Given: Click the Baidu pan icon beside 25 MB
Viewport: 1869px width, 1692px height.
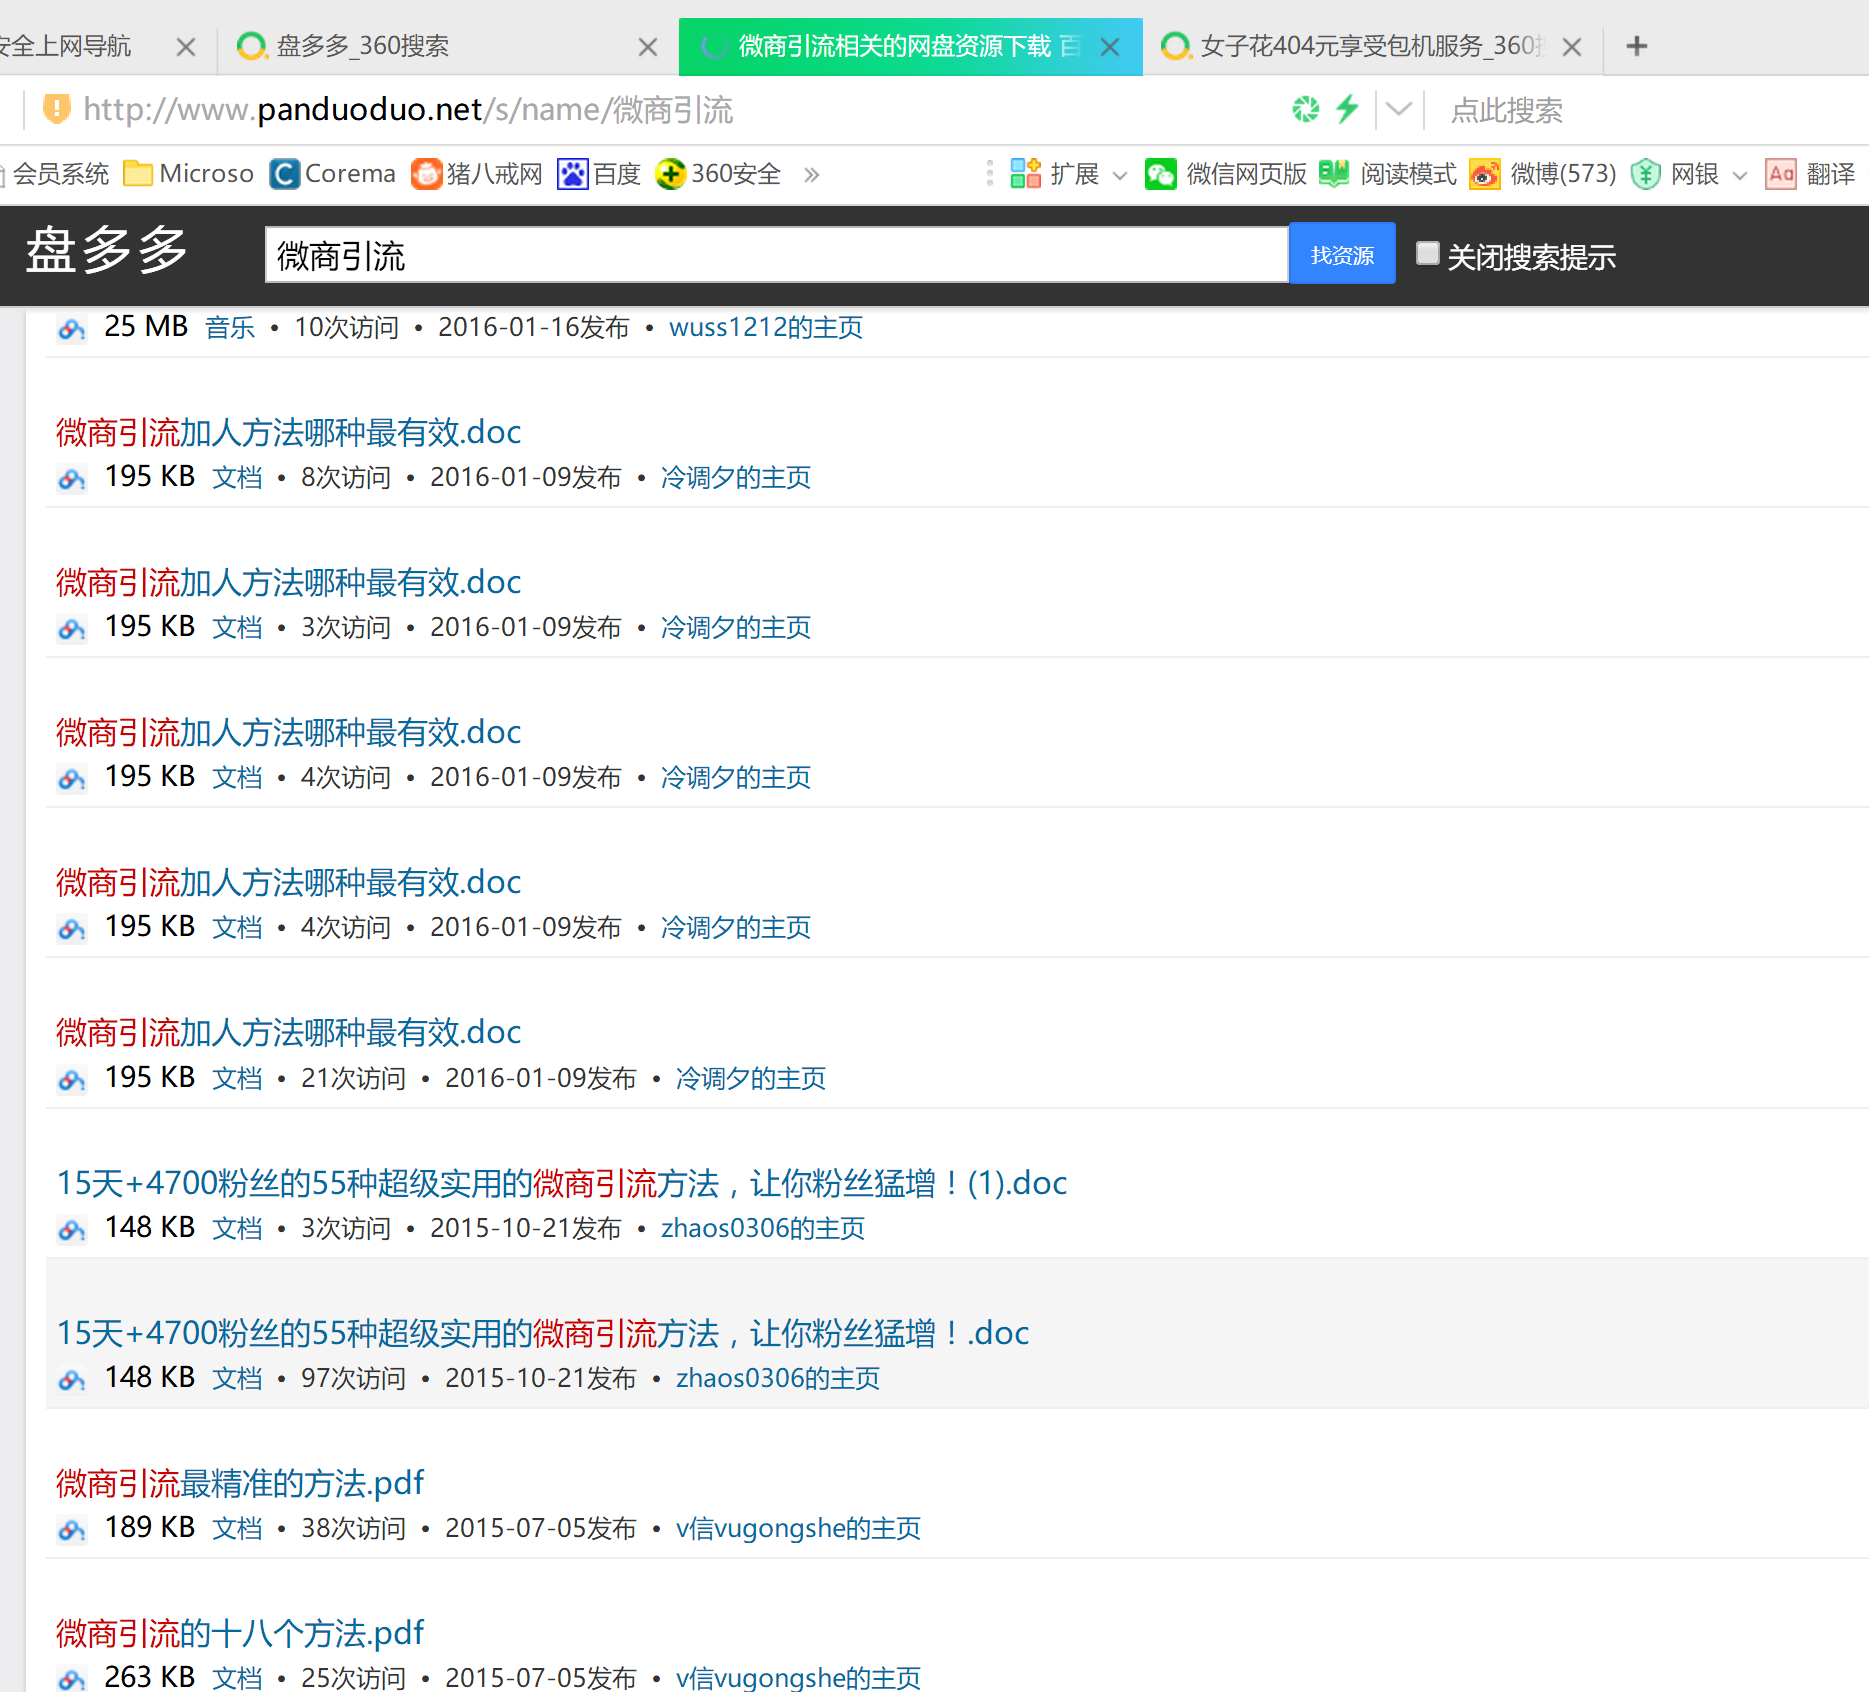Looking at the screenshot, I should [71, 328].
